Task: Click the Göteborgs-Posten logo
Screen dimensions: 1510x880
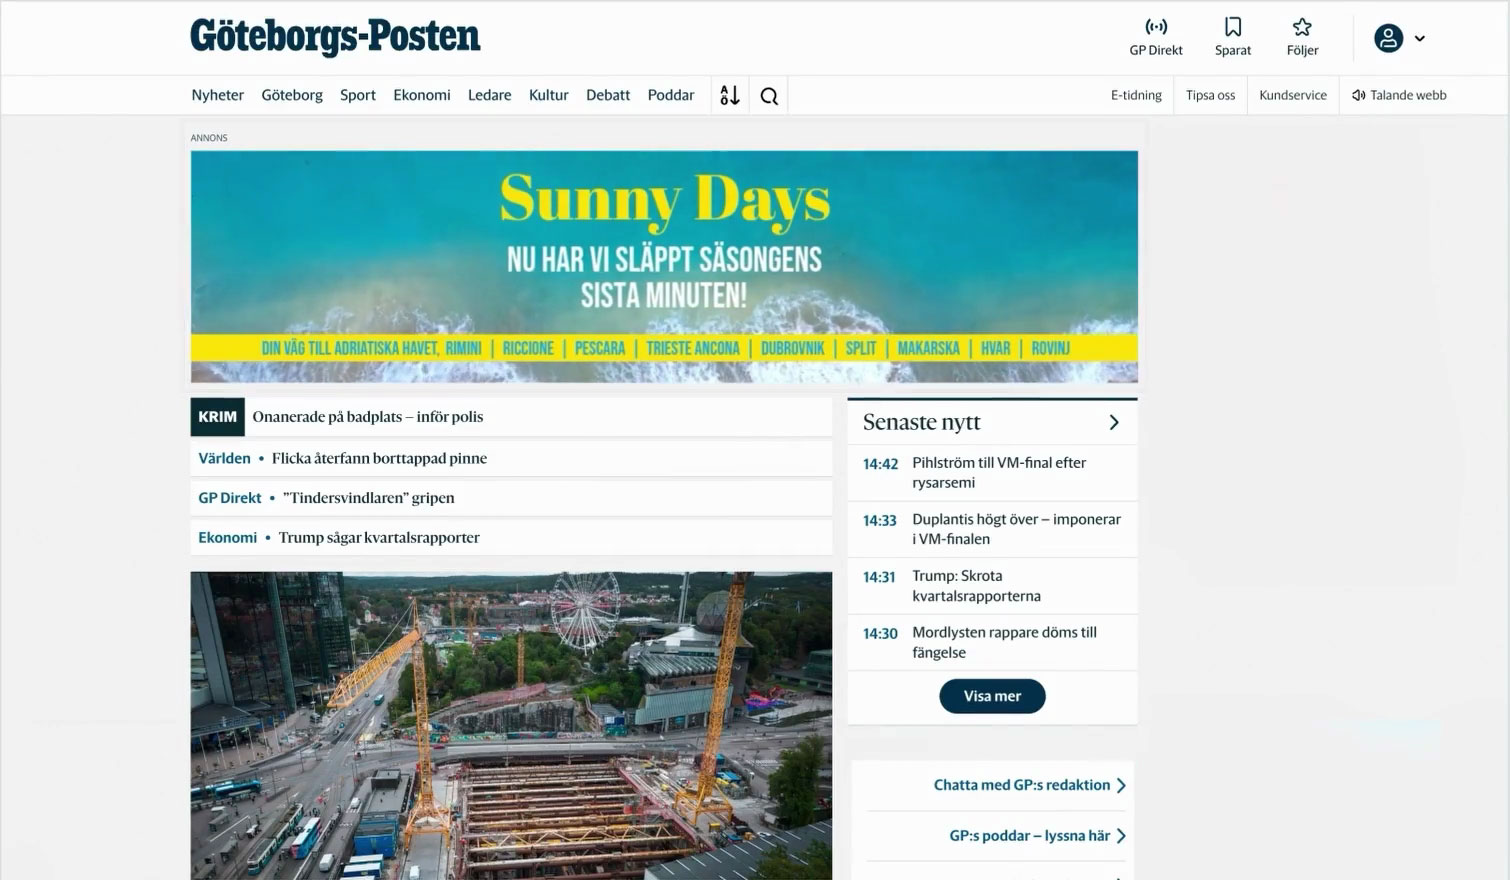Action: pos(335,37)
